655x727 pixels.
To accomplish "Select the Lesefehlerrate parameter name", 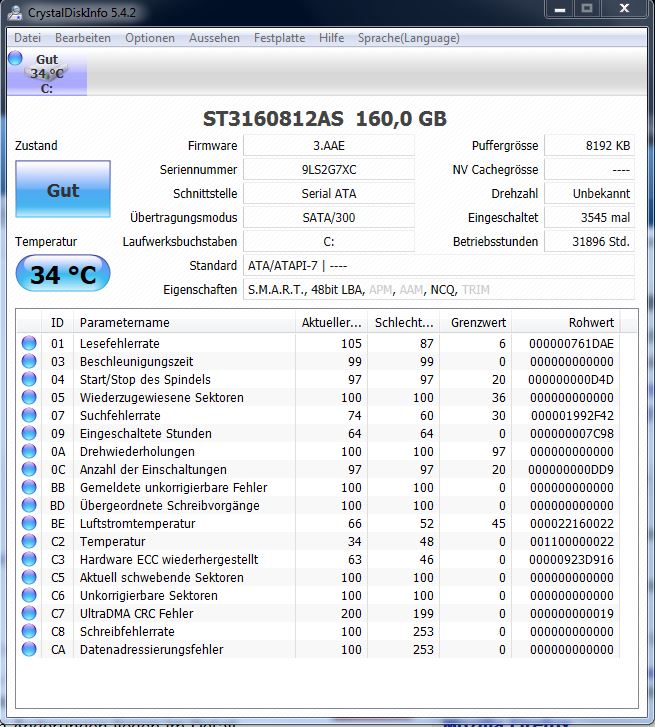I will [120, 344].
